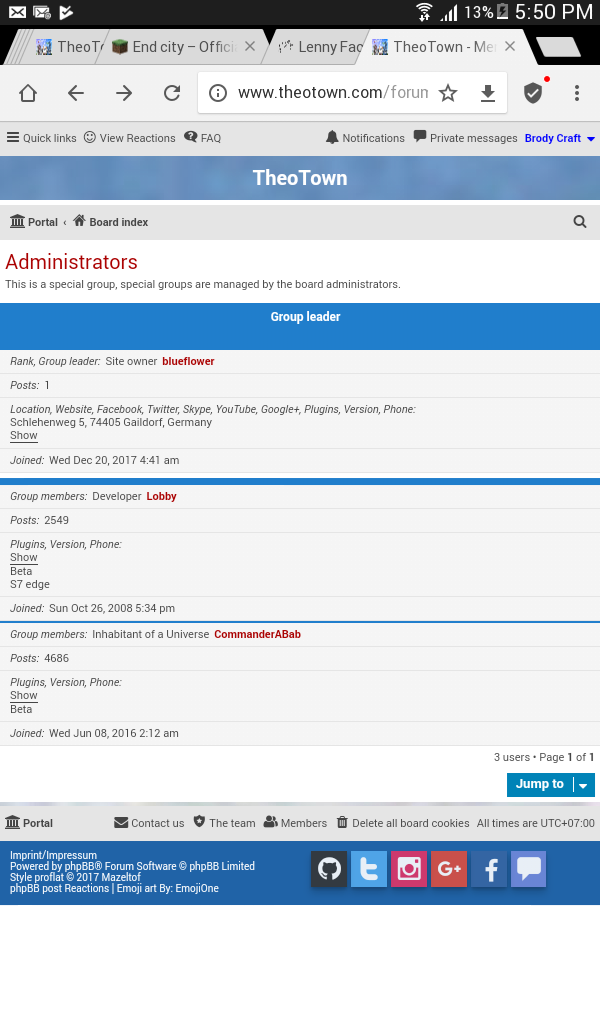Tap the download icon in address bar

tap(488, 93)
